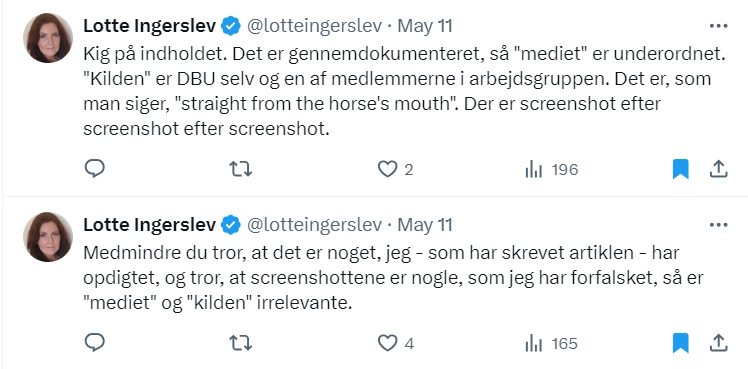
Task: Open profile picture thumbnail on the first tweet
Action: pyautogui.click(x=48, y=38)
